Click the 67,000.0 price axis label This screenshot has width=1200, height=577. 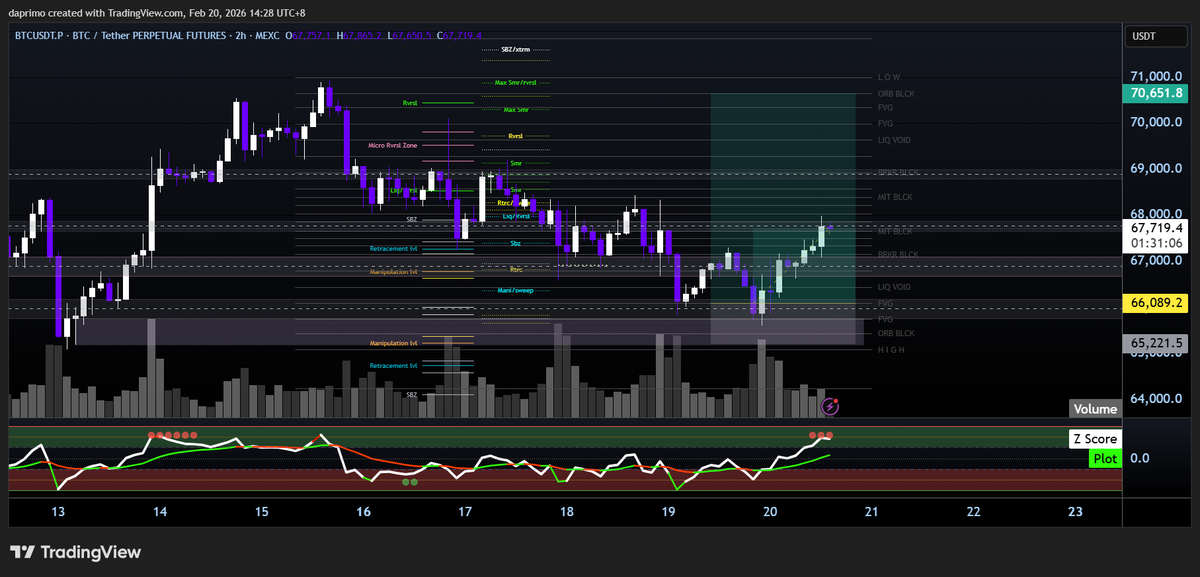(1157, 260)
